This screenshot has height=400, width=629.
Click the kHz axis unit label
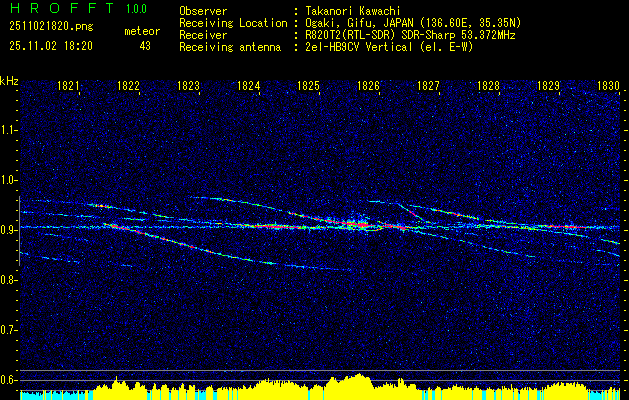coord(9,81)
